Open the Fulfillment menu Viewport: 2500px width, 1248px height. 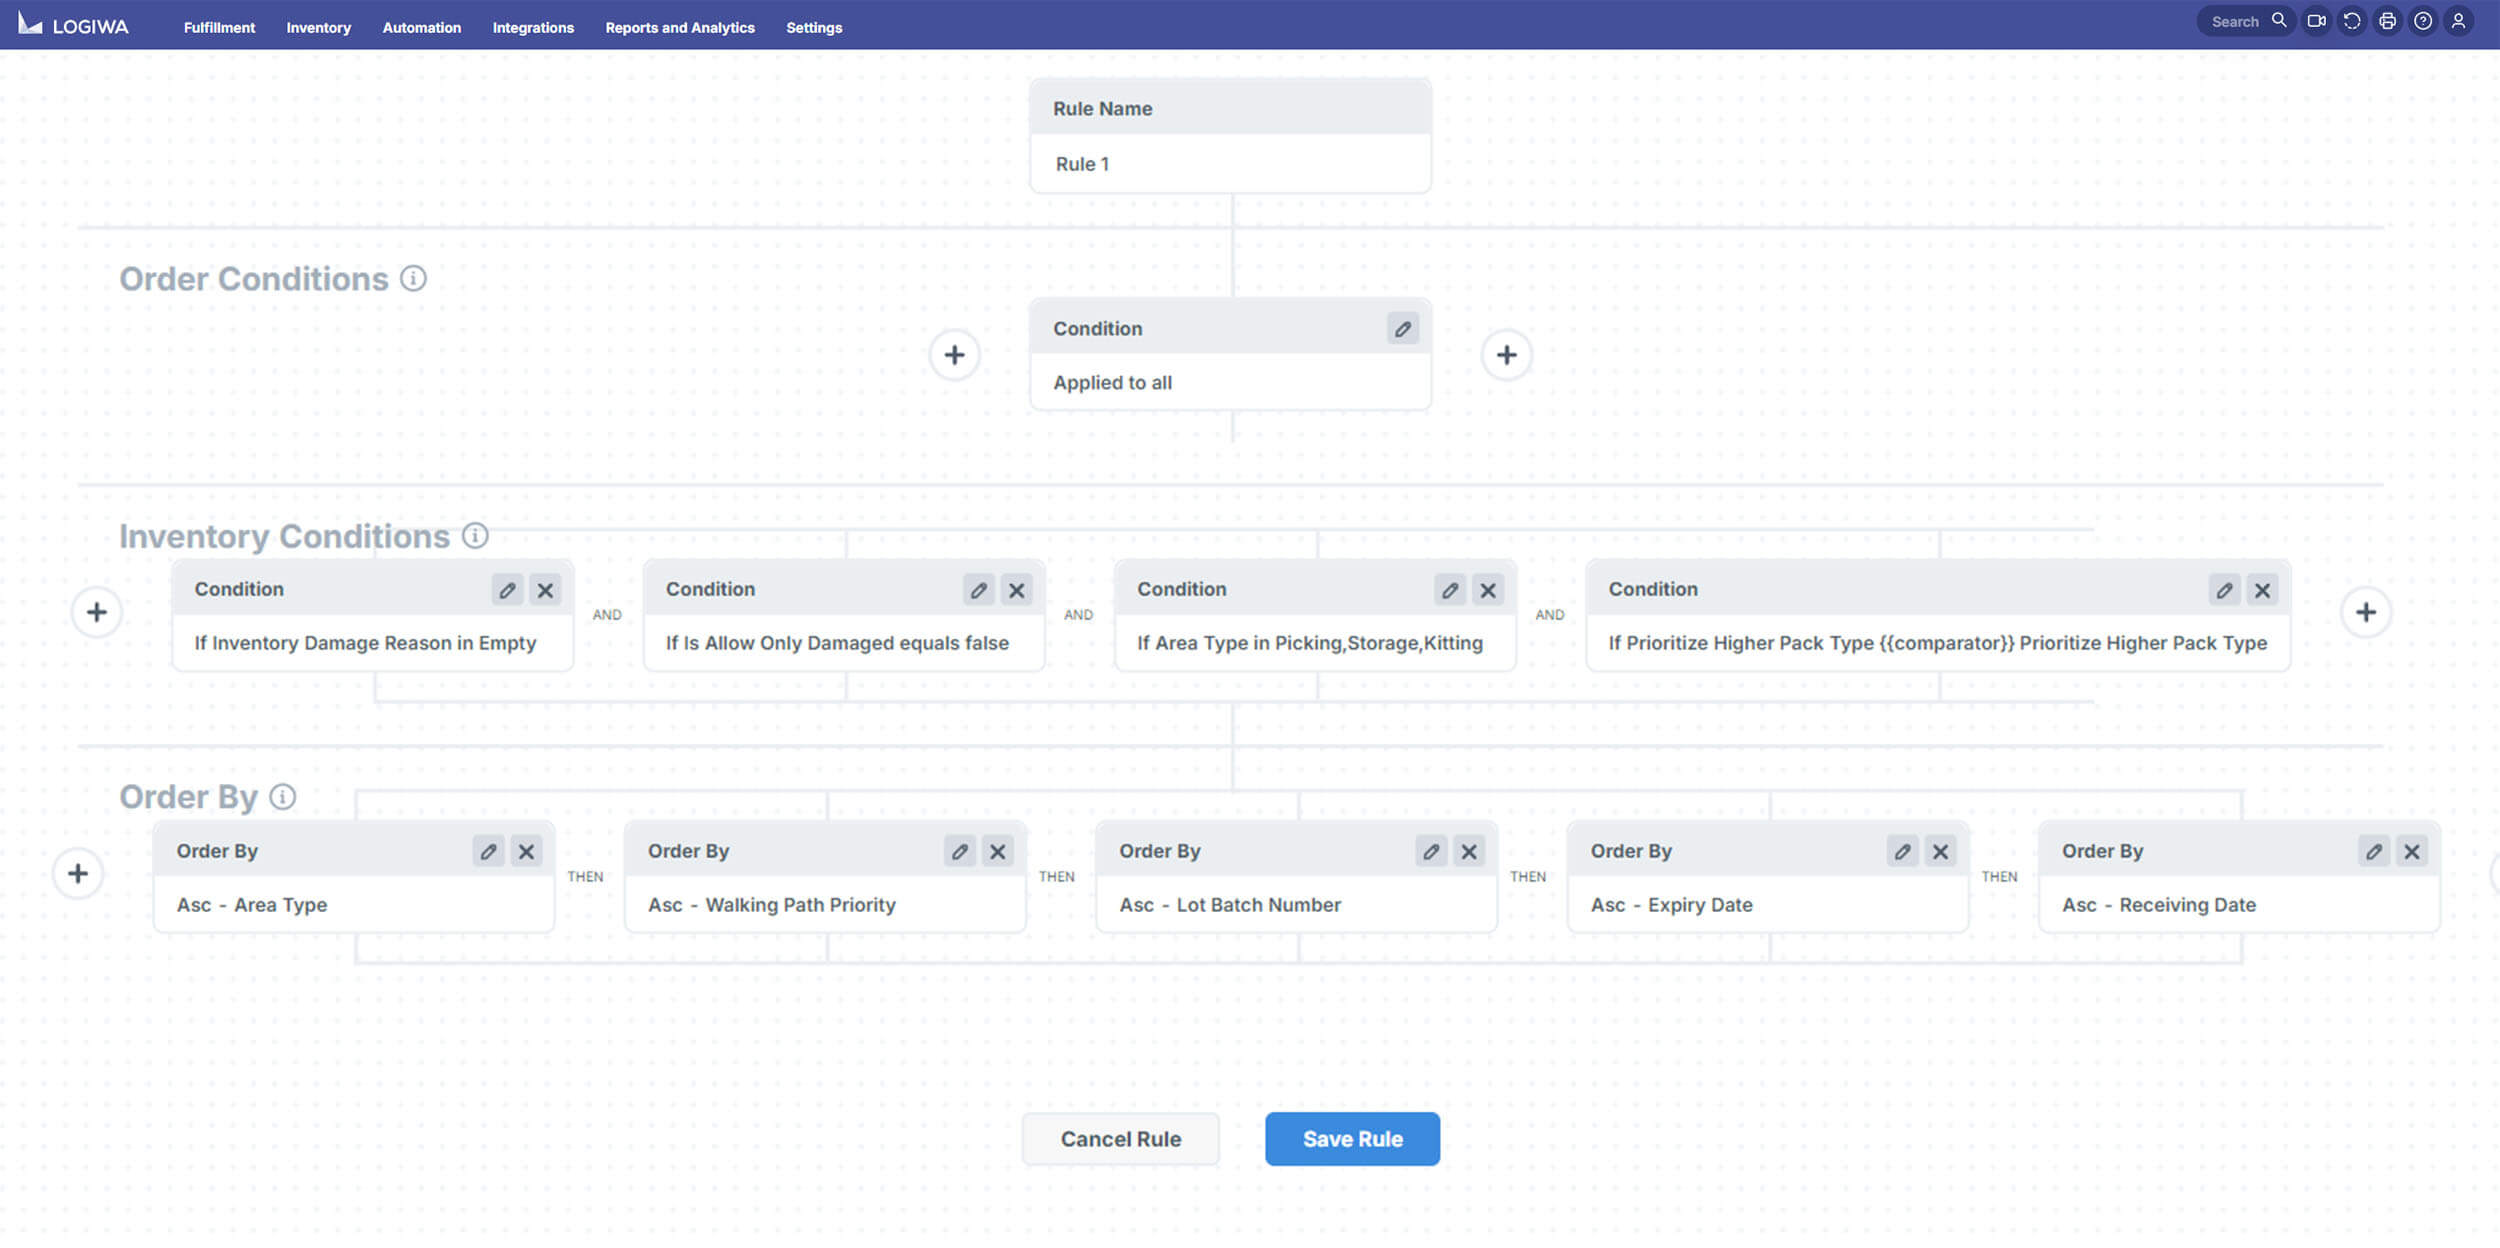(x=219, y=28)
